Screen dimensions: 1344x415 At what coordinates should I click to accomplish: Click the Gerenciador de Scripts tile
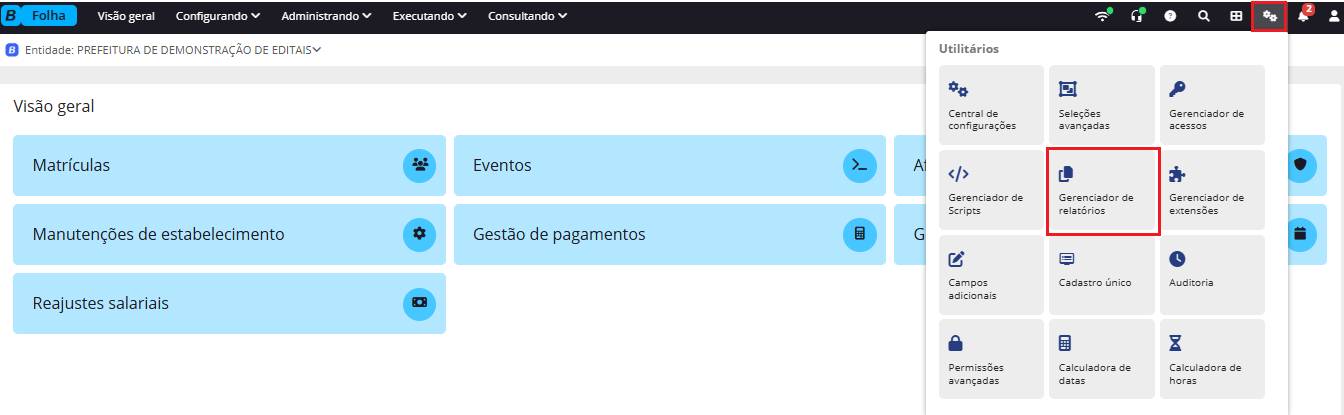[x=992, y=191]
